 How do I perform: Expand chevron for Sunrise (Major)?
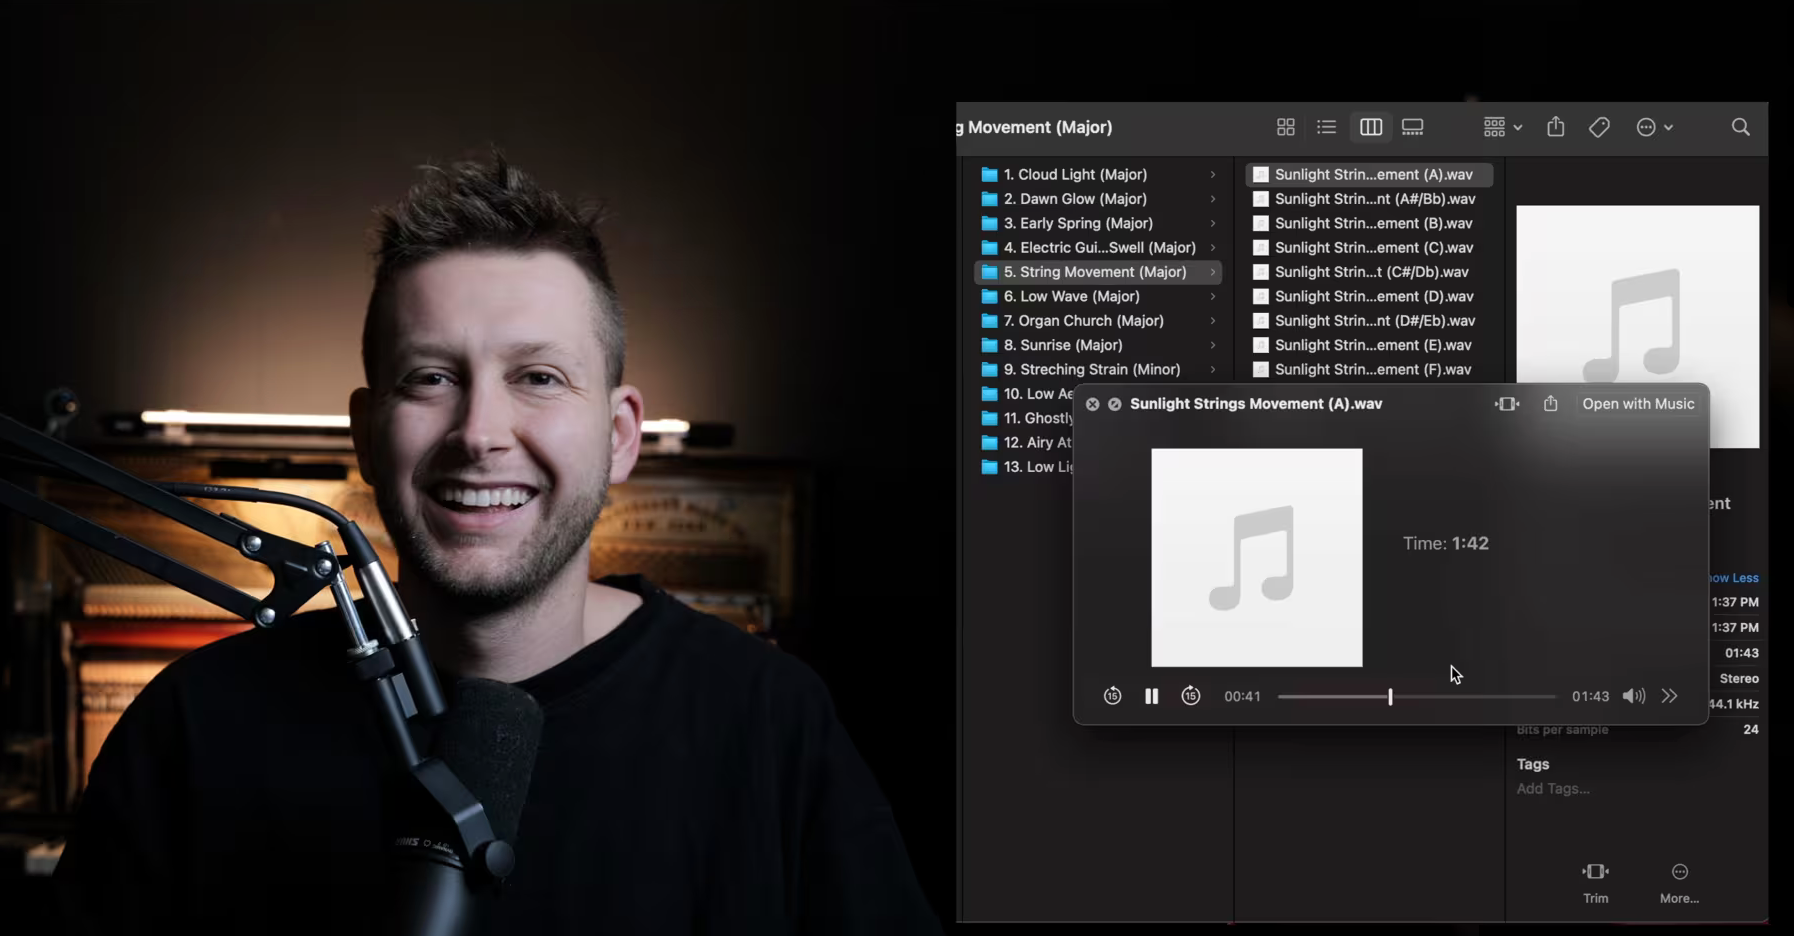pos(1213,345)
